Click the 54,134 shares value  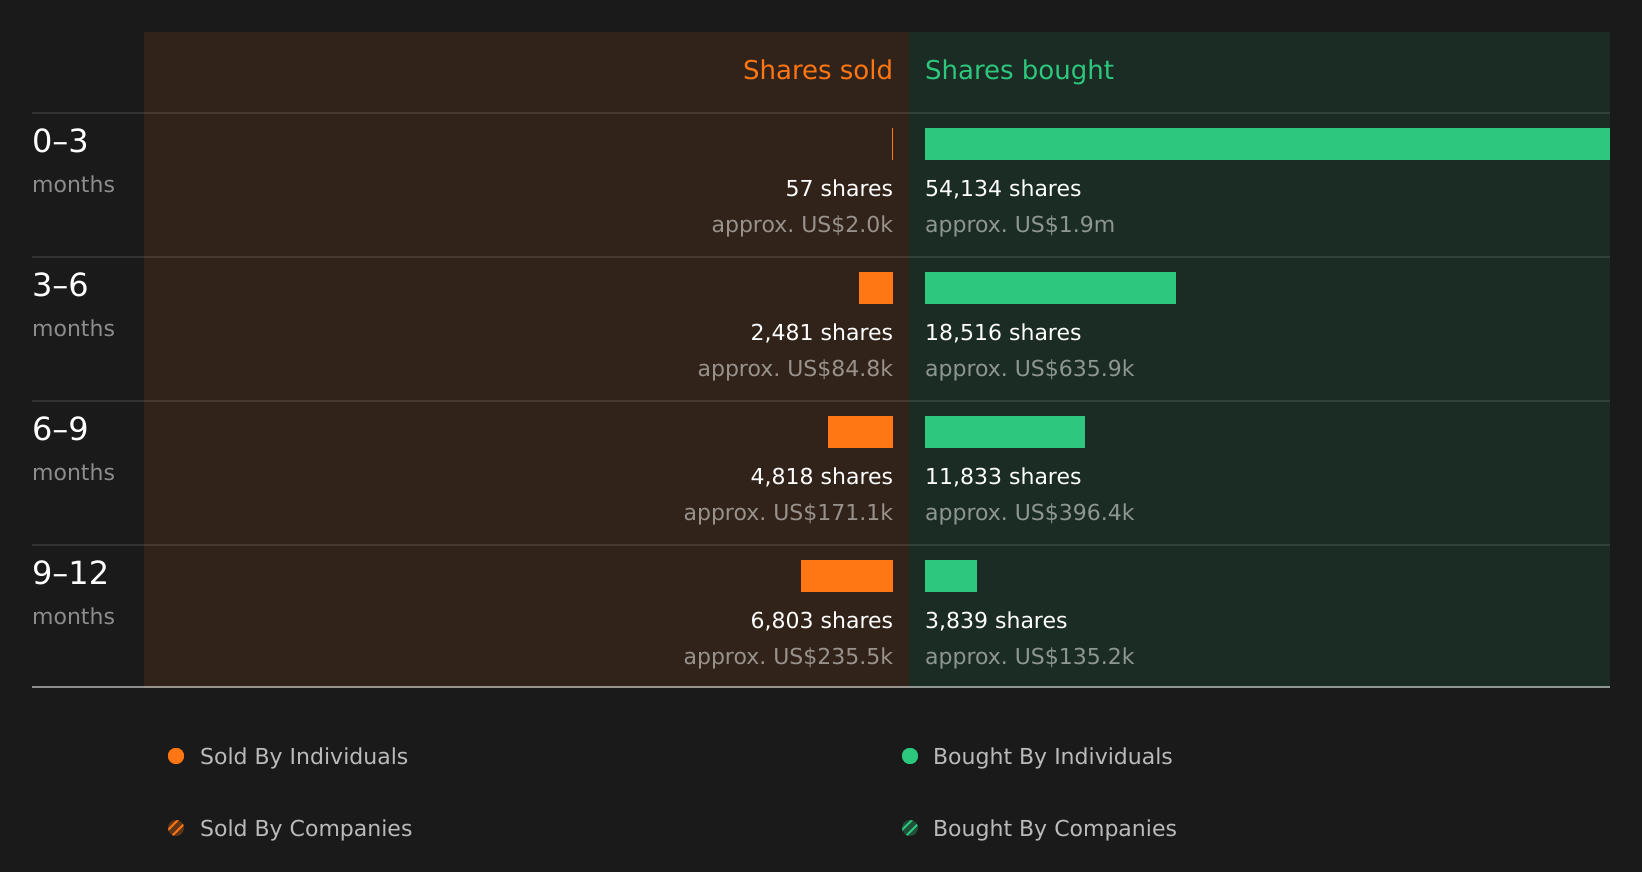click(1003, 189)
